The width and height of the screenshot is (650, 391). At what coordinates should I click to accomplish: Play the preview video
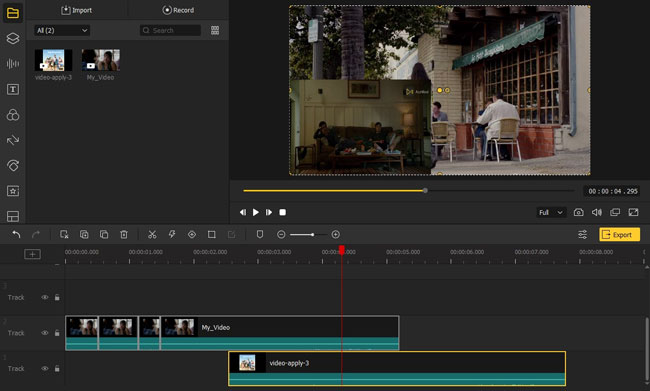tap(256, 212)
